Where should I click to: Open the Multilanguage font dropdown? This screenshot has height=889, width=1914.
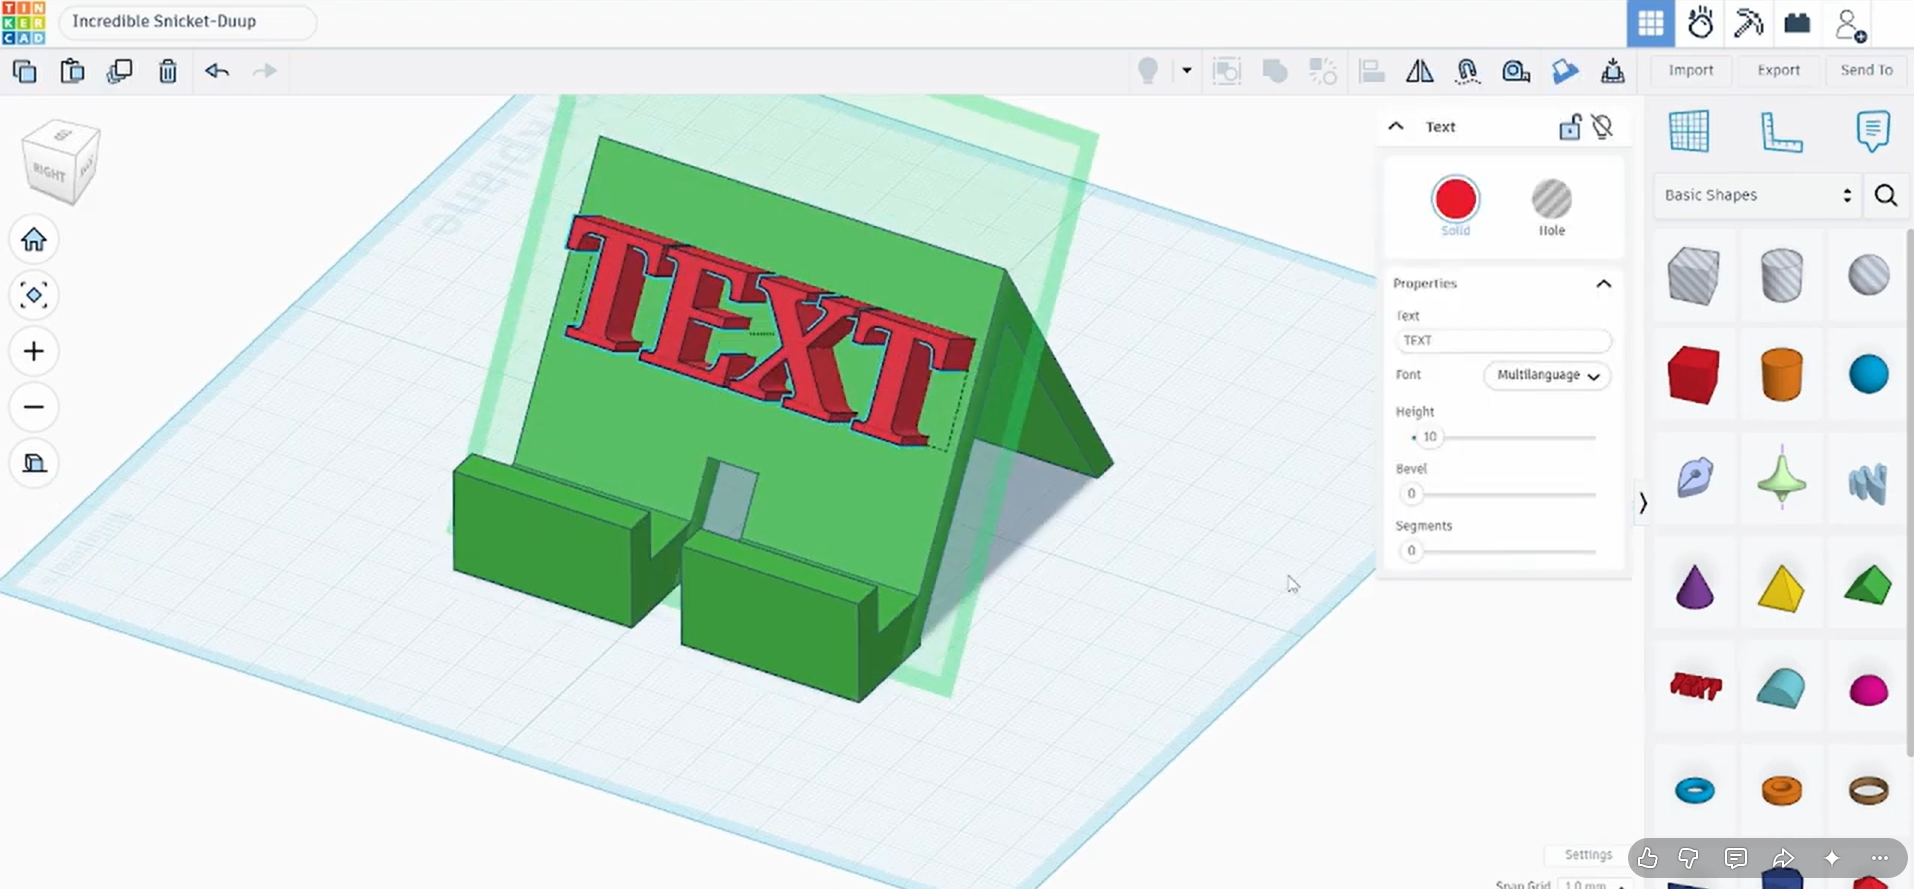pos(1548,375)
